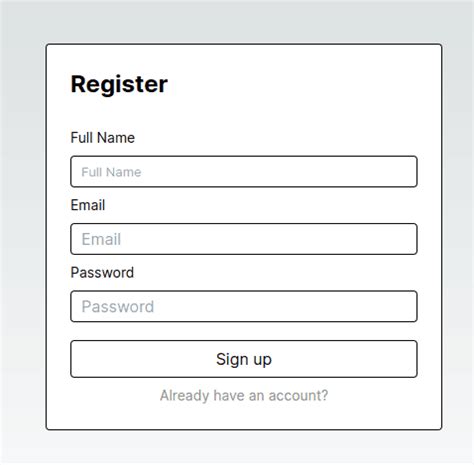Click the Sign up button
This screenshot has width=474, height=465.
point(244,359)
